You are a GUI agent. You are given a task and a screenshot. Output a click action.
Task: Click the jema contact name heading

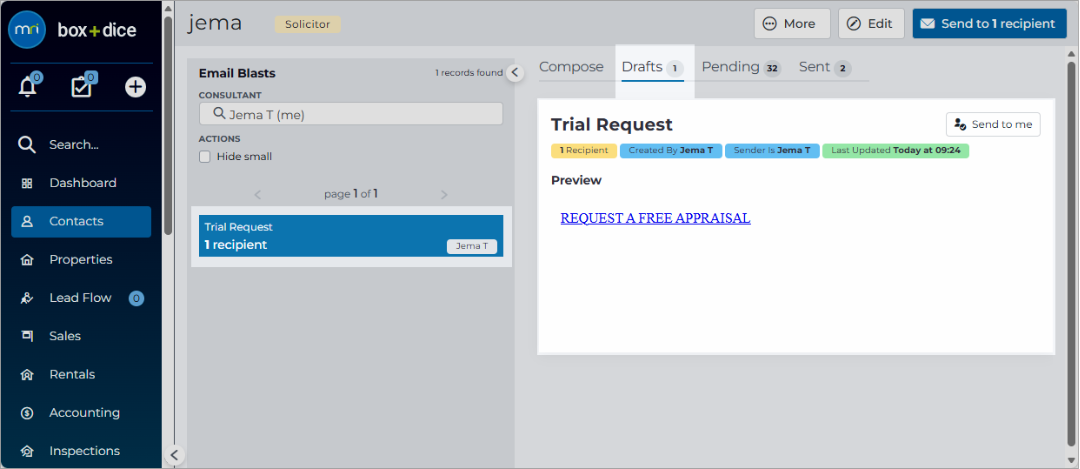(x=215, y=23)
